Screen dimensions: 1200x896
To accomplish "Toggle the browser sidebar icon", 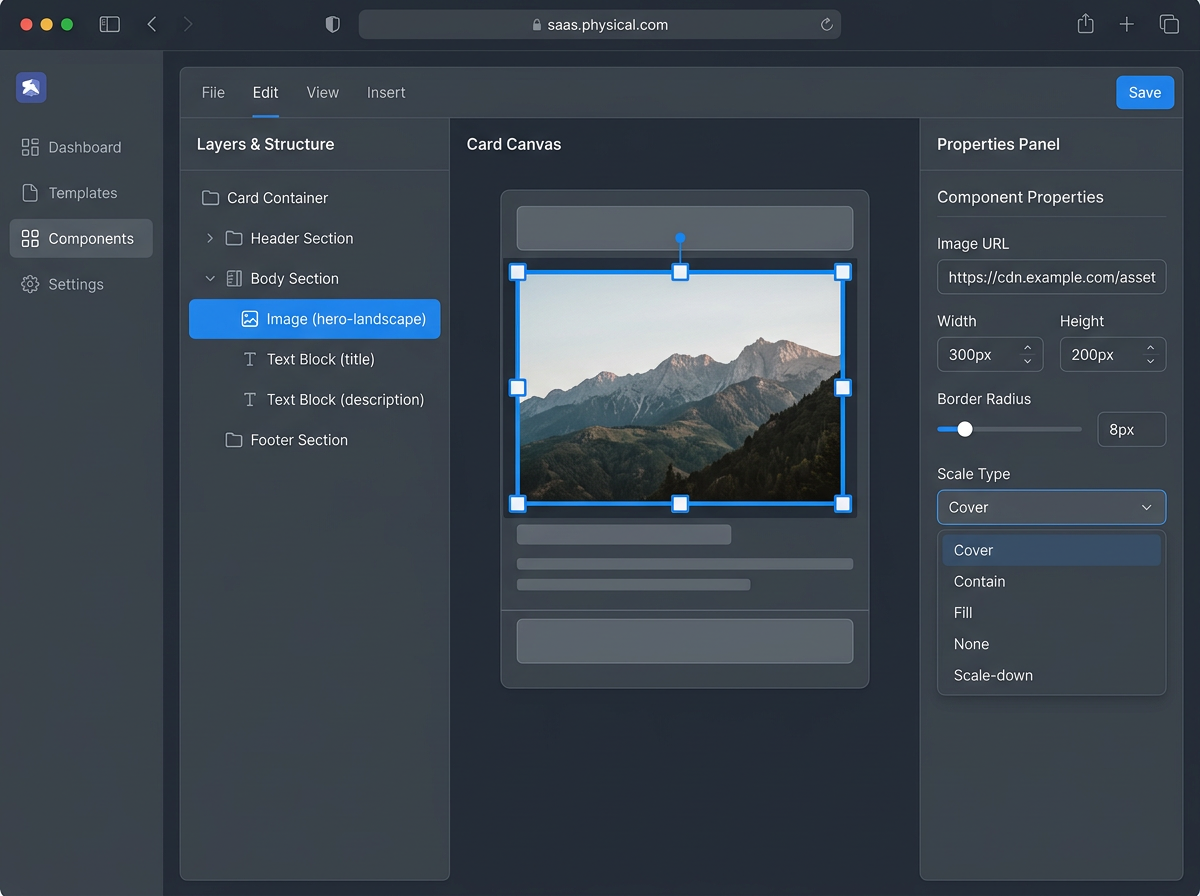I will pyautogui.click(x=110, y=24).
